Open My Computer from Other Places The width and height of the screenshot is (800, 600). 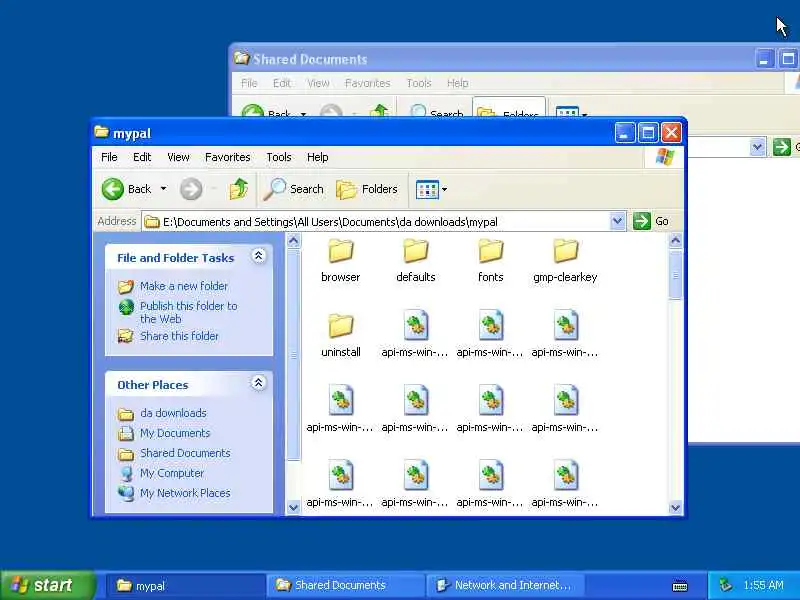(172, 473)
